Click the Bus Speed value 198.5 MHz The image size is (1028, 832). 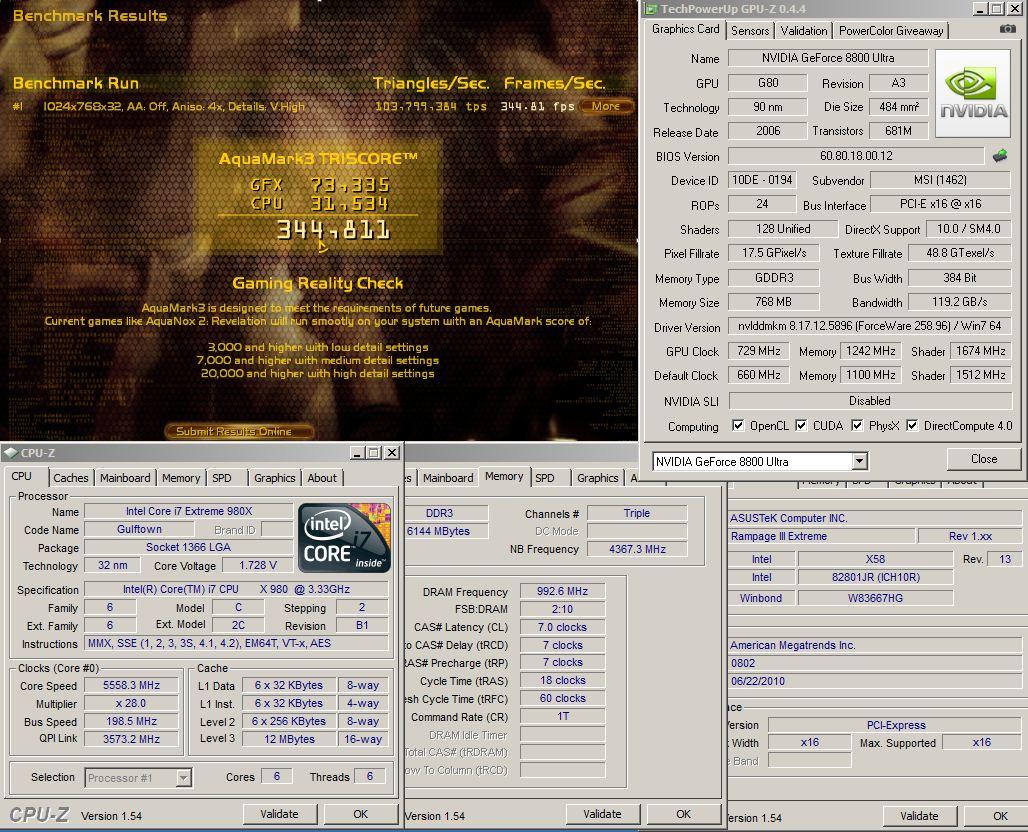[132, 721]
